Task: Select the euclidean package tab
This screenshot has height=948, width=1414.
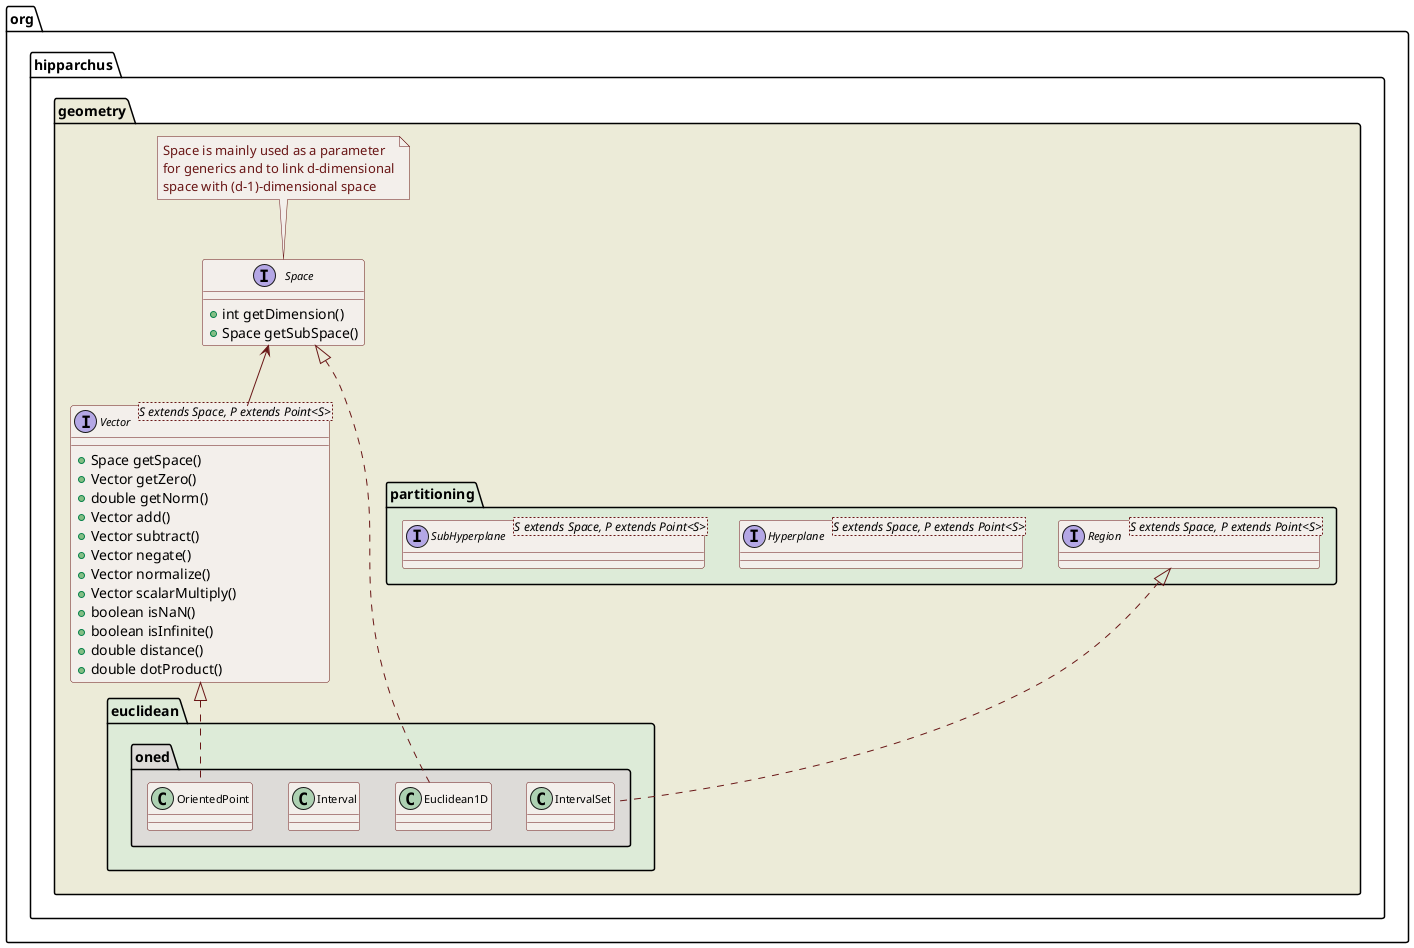Action: tap(146, 711)
